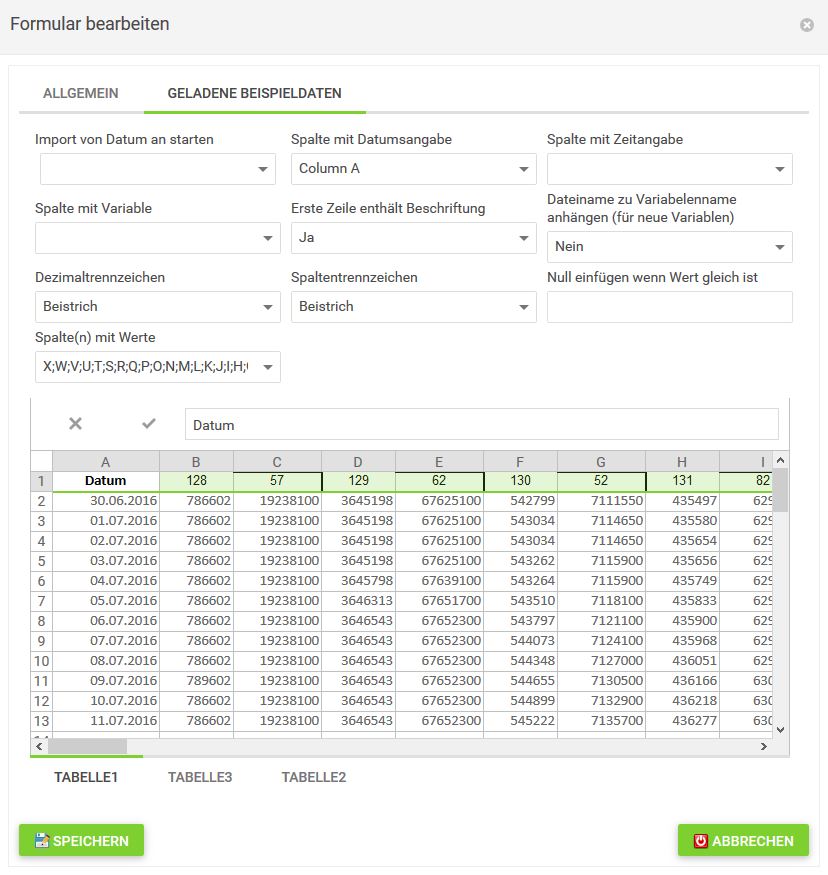Viewport: 828px width, 875px height.
Task: Click cell with value 128 in row 1
Action: point(196,481)
